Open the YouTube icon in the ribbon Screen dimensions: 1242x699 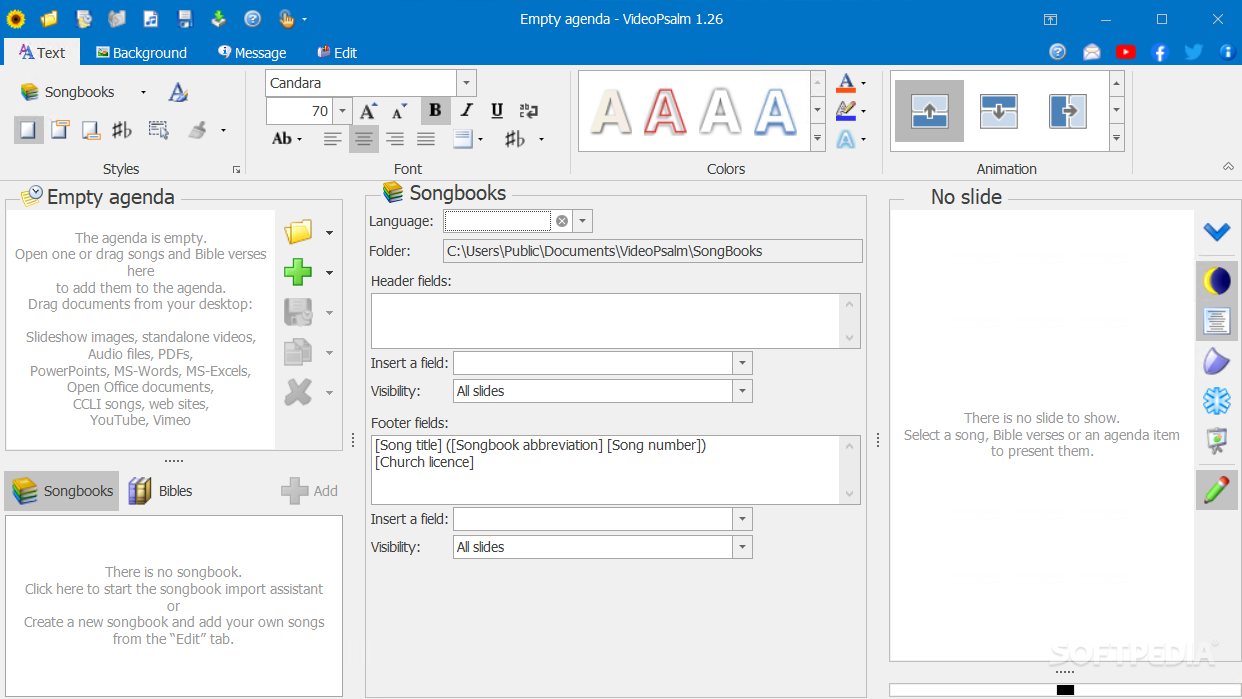click(x=1126, y=52)
